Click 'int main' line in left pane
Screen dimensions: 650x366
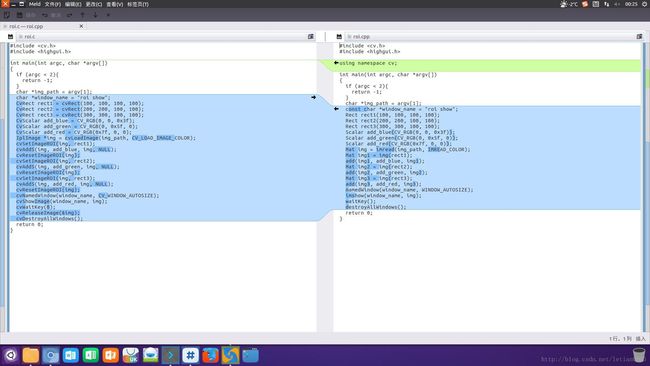tap(59, 63)
